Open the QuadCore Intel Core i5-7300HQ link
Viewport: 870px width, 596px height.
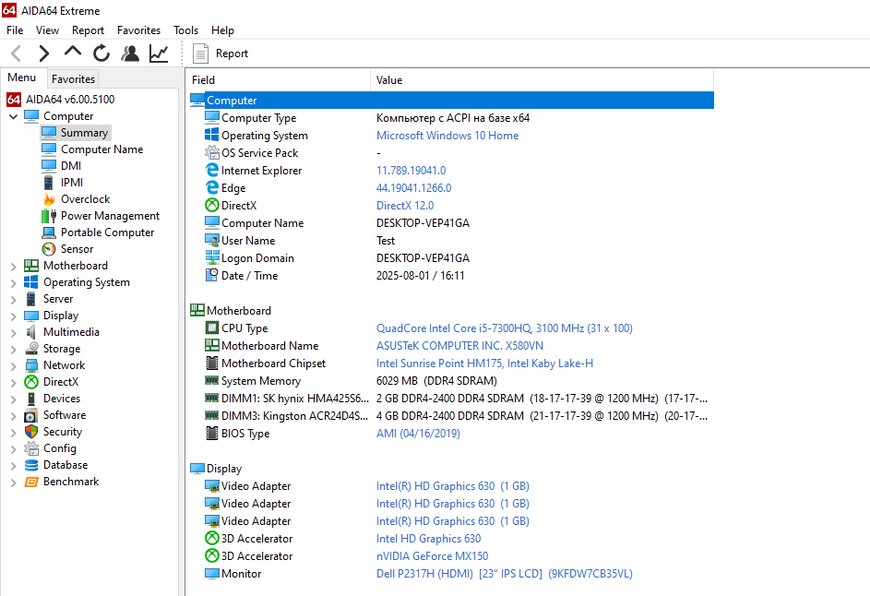[x=504, y=328]
